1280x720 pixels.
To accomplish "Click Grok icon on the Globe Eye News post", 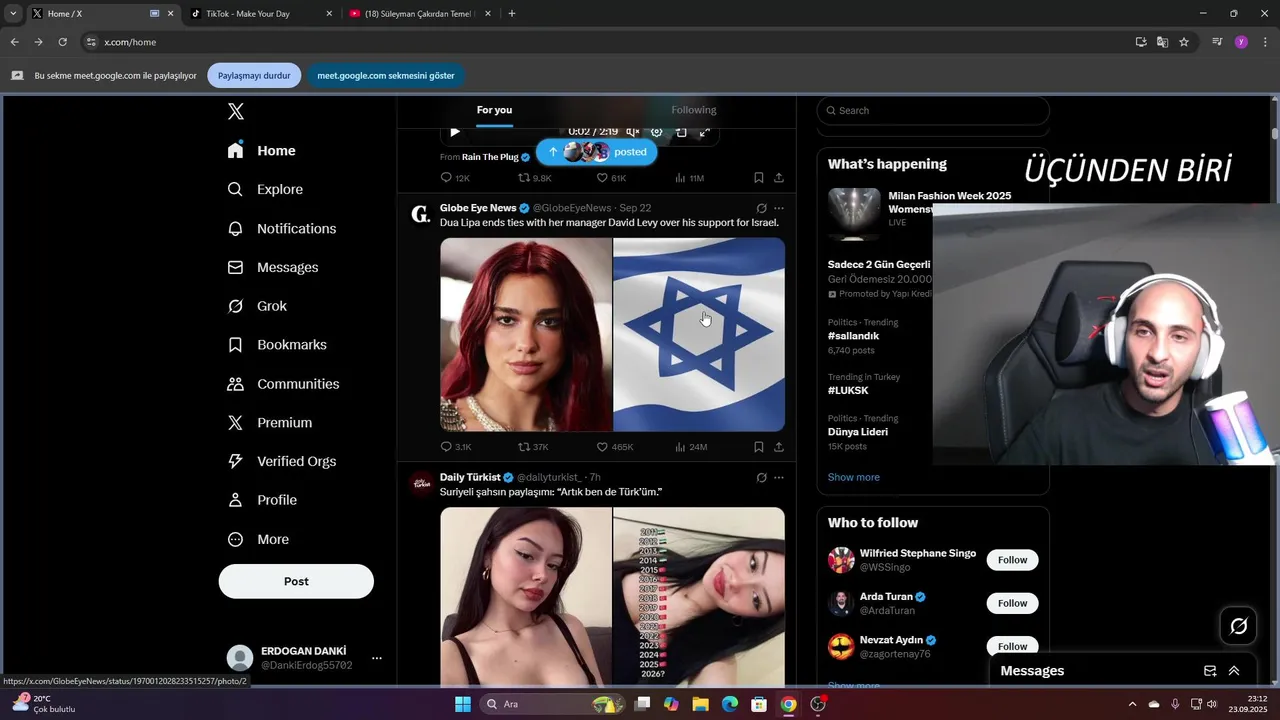I will [x=761, y=208].
